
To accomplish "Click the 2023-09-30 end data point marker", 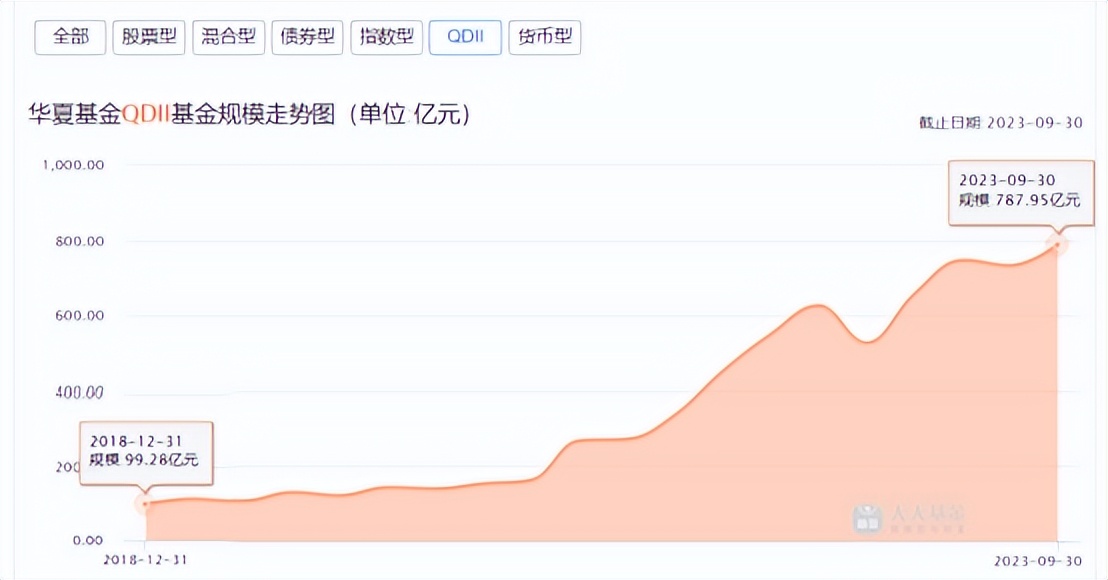I will tap(1057, 244).
